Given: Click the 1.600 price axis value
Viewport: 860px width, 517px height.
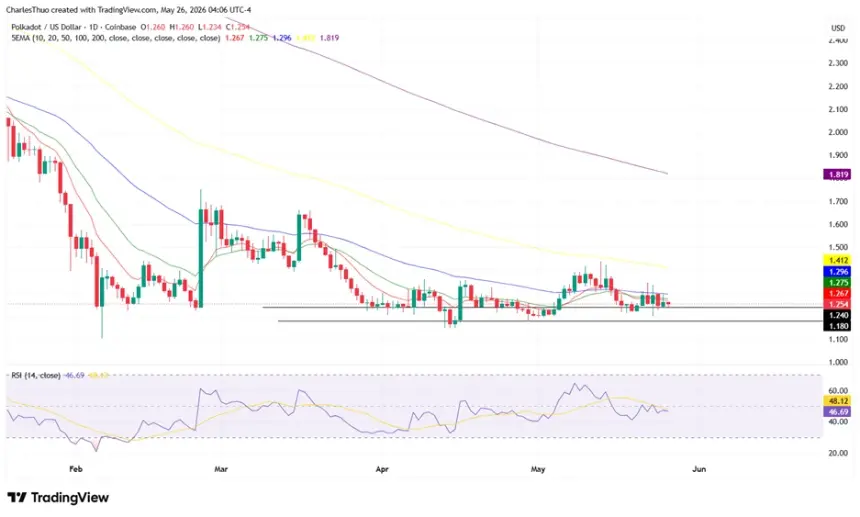Looking at the screenshot, I should click(x=839, y=224).
